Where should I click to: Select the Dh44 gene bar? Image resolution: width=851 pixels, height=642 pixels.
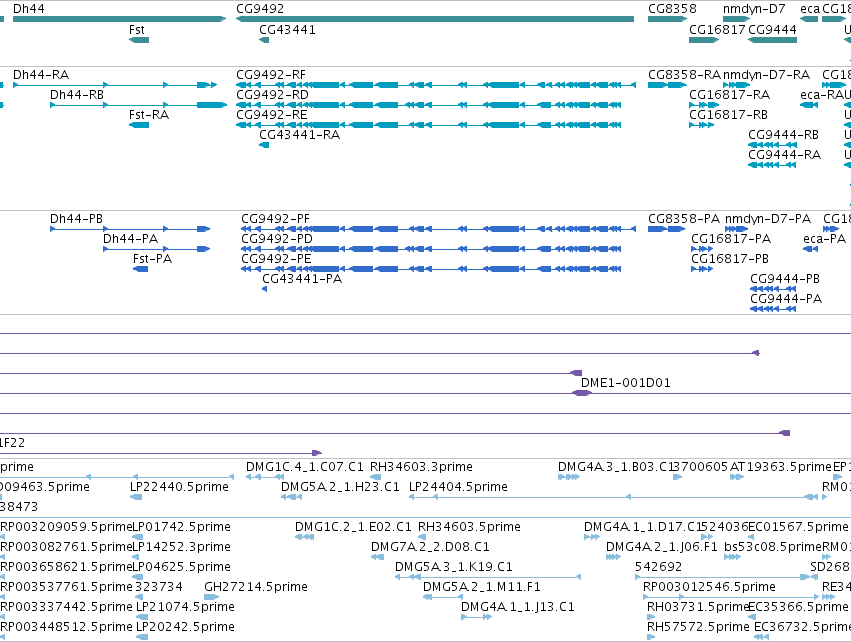(119, 19)
